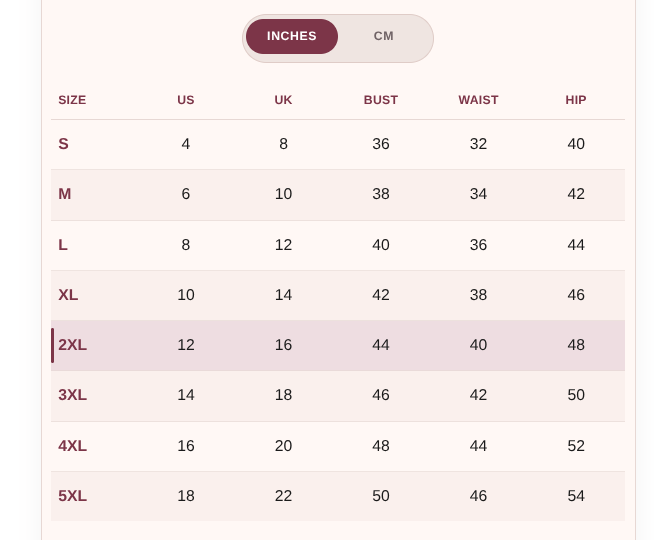
Task: Select the INCHES unit option
Action: pos(292,36)
